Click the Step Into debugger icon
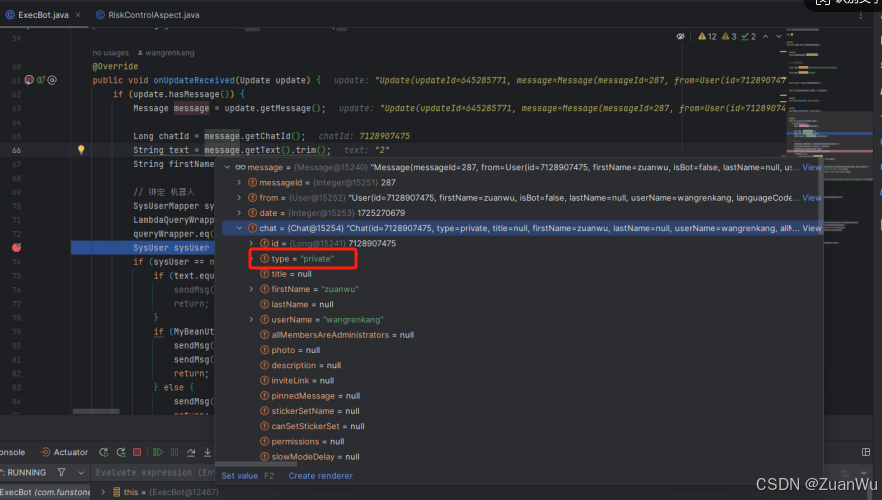Viewport: 882px width, 500px height. (208, 452)
